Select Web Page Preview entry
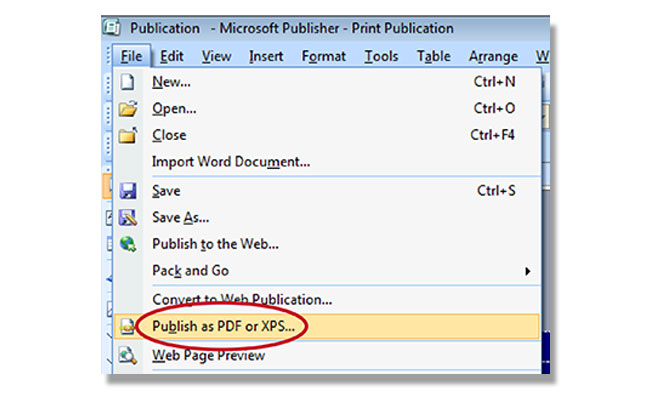Viewport: 650px width, 400px height. (327, 355)
